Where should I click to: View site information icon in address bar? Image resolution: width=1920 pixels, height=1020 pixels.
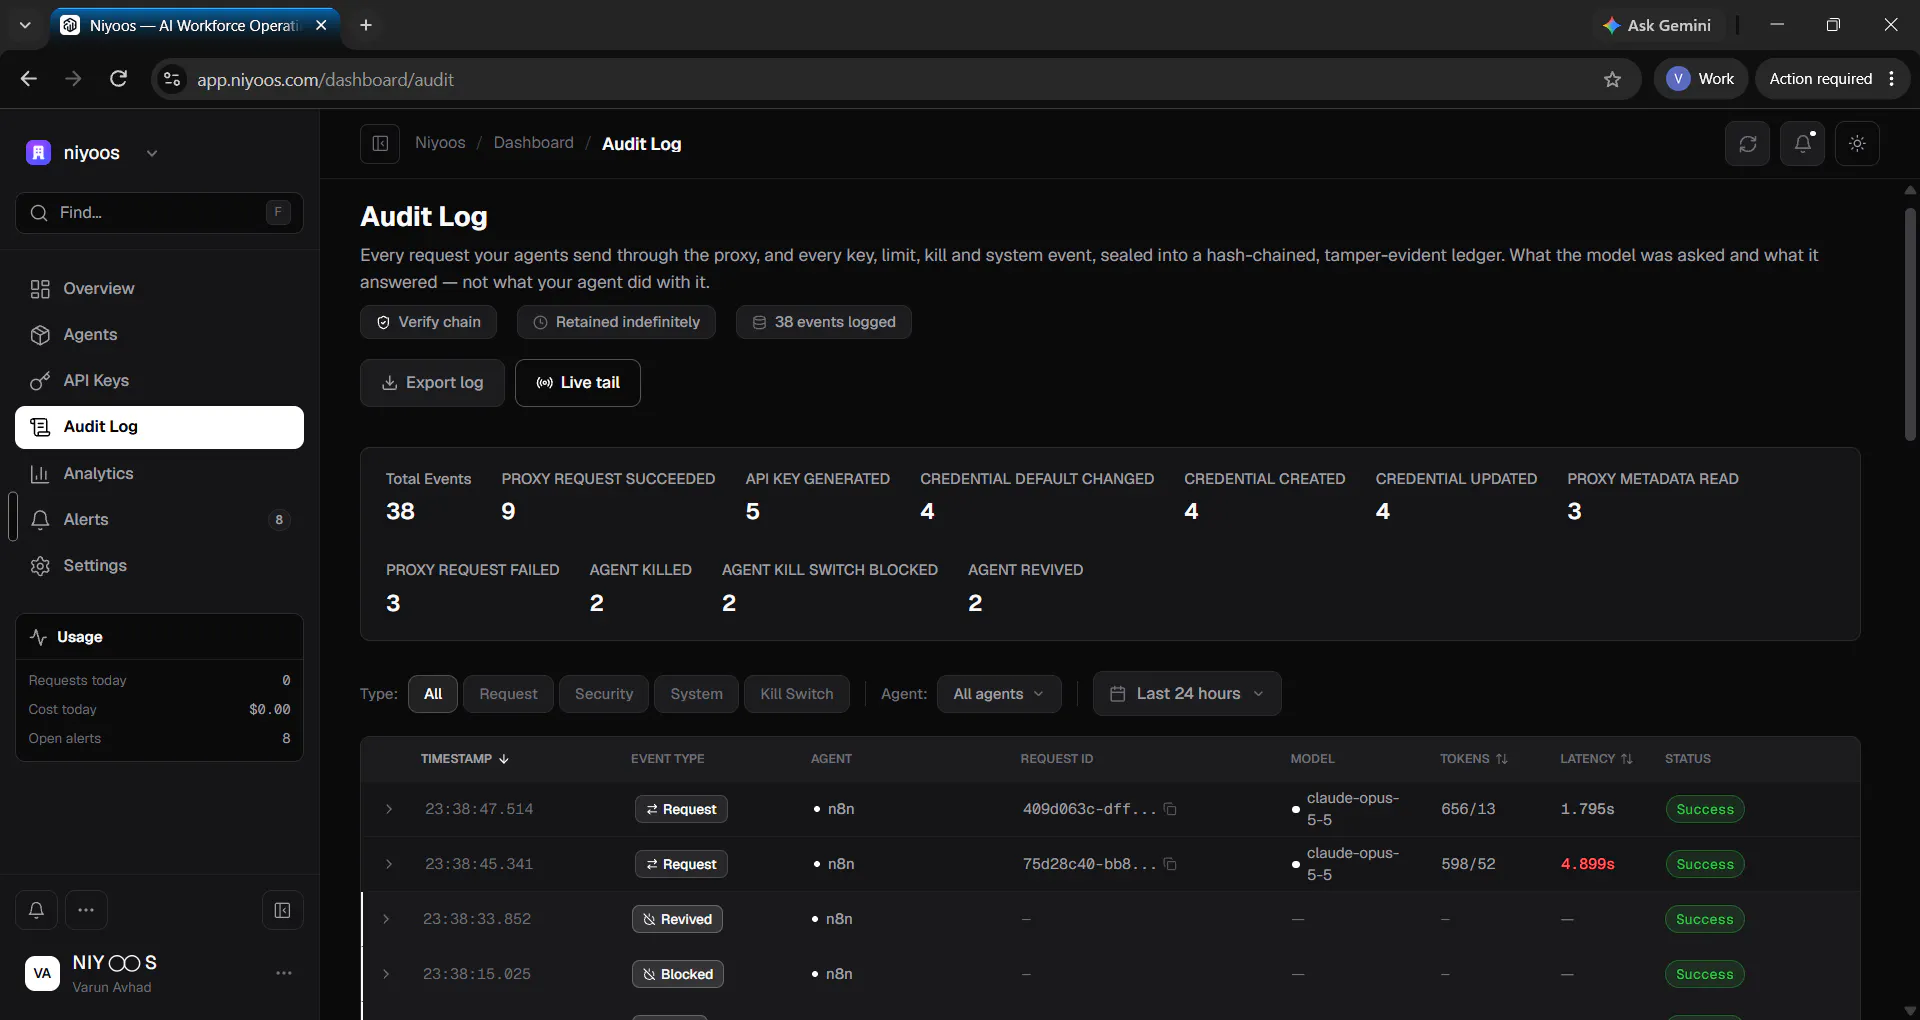coord(172,79)
